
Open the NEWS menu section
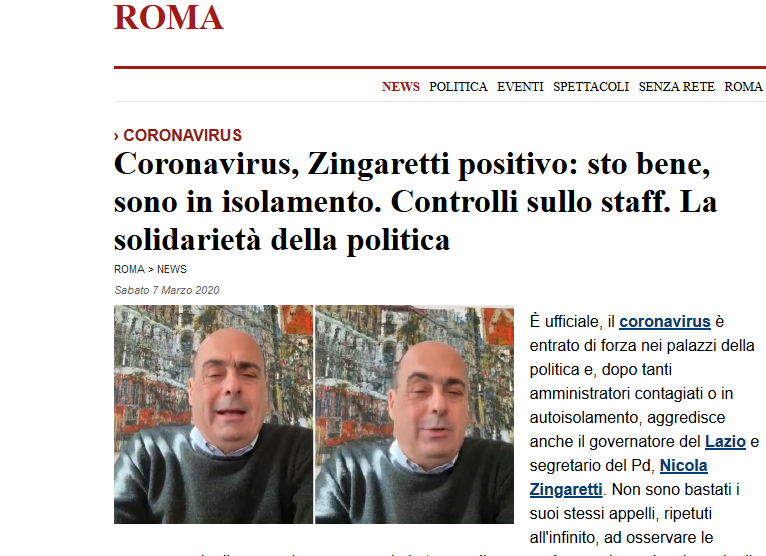[401, 86]
